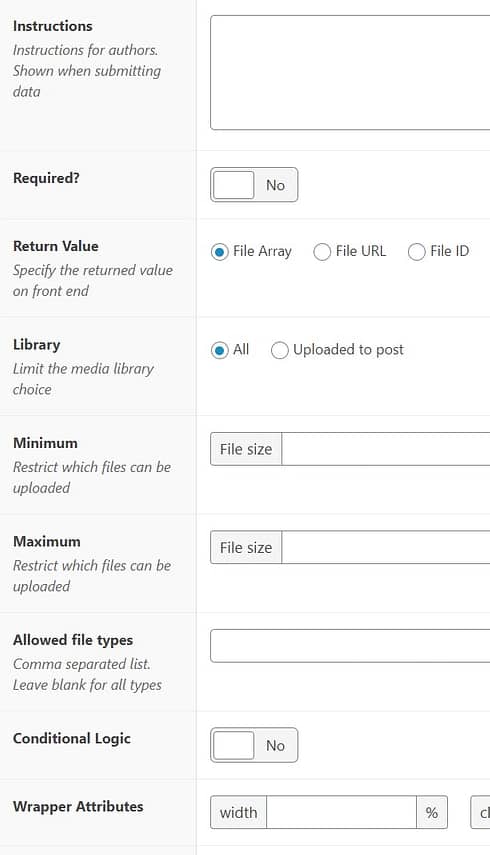The width and height of the screenshot is (490, 855).
Task: Click the Minimum file size input
Action: point(386,449)
